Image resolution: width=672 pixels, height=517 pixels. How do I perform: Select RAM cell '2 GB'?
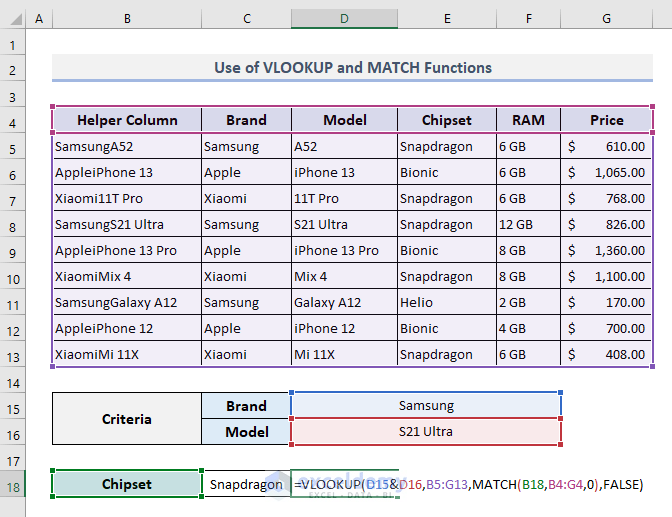[528, 302]
